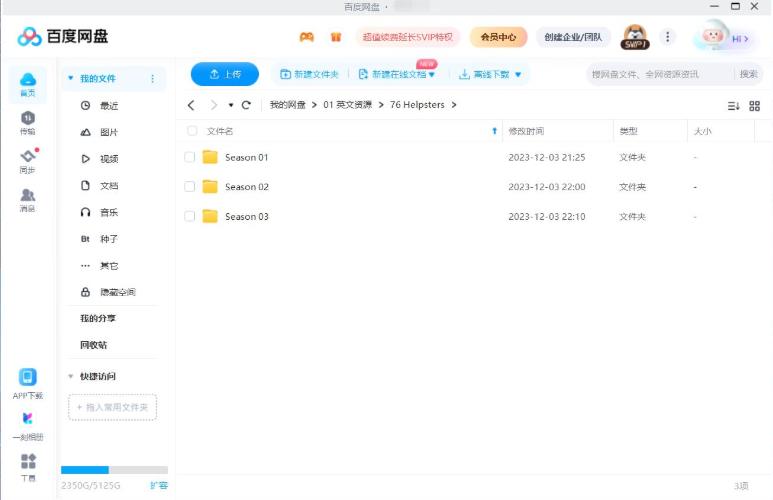The image size is (773, 500).
Task: Open the Season 02 folder icon
Action: [210, 186]
